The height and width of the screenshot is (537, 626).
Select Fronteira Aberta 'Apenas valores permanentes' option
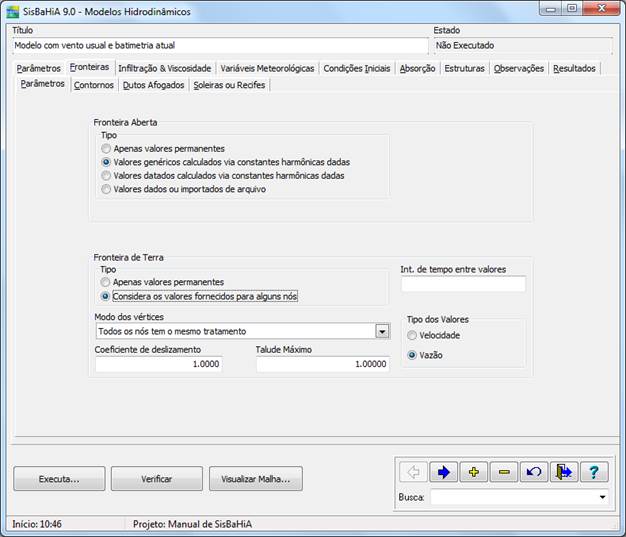pyautogui.click(x=163, y=149)
